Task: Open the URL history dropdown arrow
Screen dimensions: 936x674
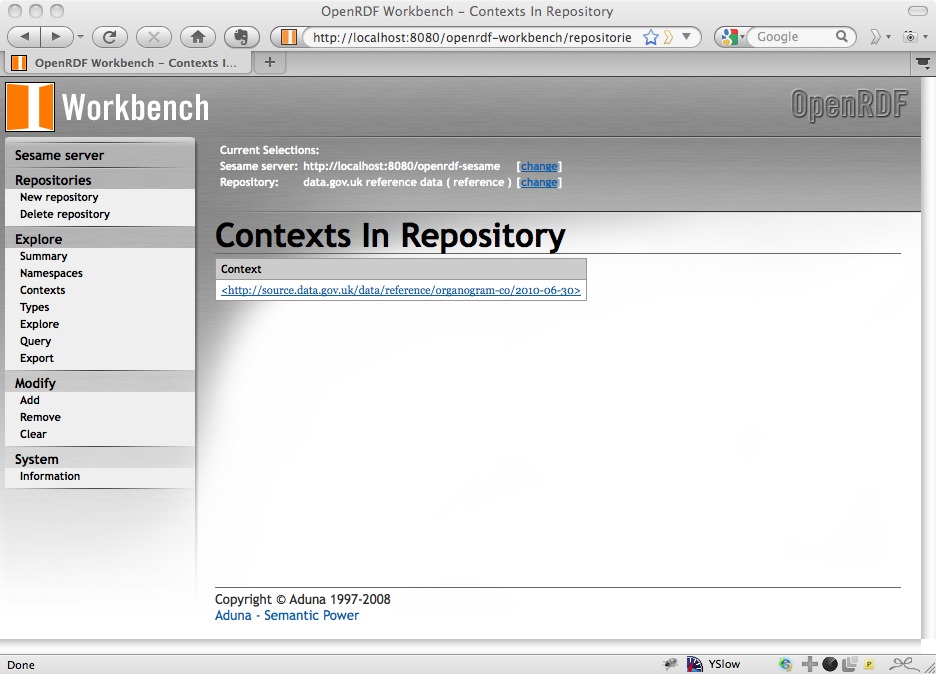Action: pyautogui.click(x=686, y=37)
